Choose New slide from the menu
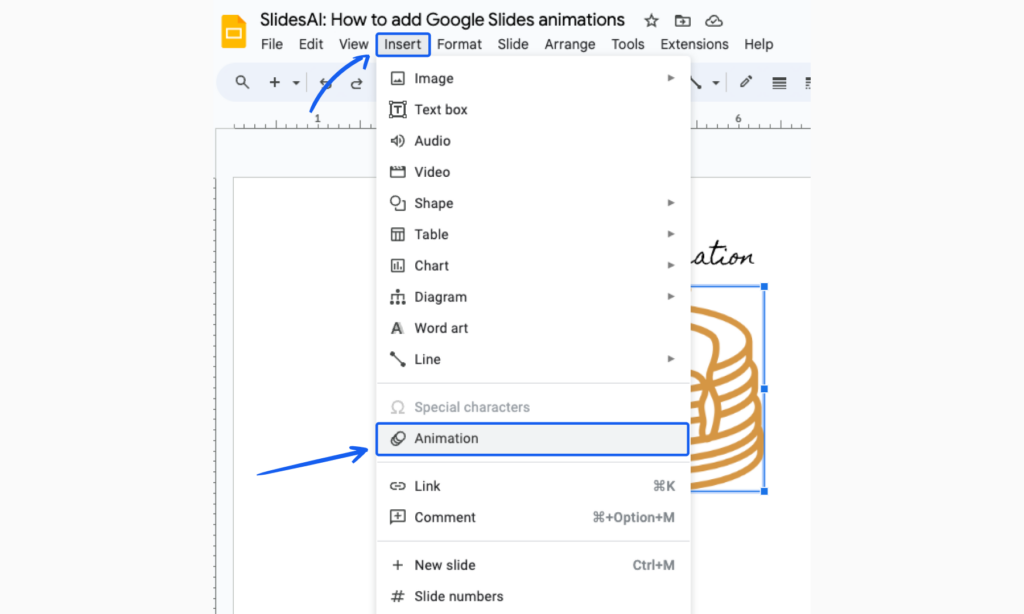This screenshot has height=614, width=1024. pos(444,565)
